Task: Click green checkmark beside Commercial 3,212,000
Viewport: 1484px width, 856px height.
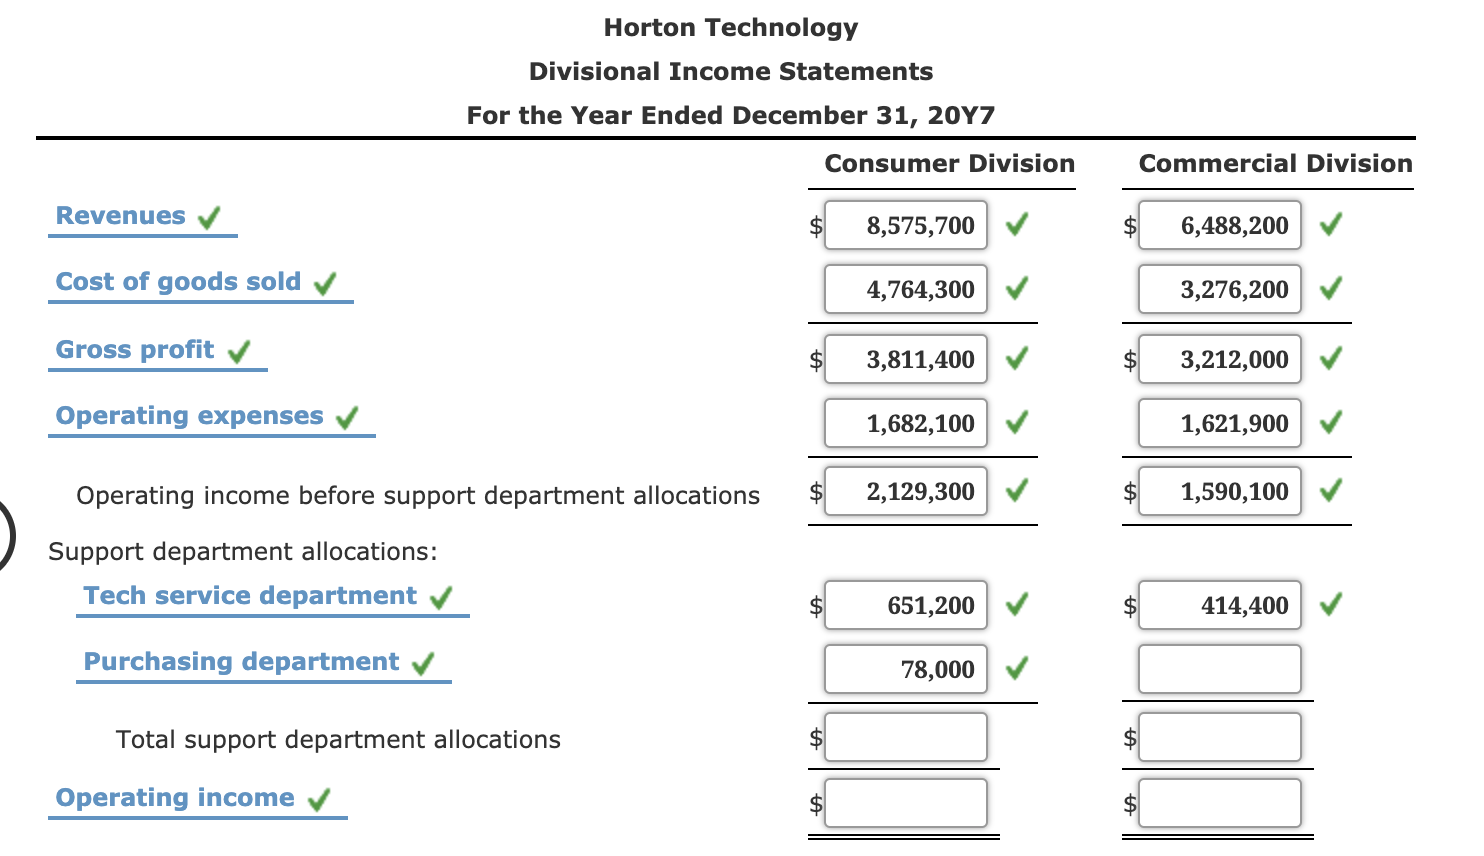Action: [1330, 358]
